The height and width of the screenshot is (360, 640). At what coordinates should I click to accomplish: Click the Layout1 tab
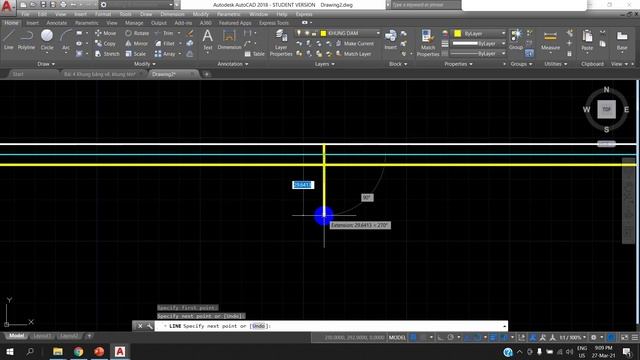[x=42, y=336]
